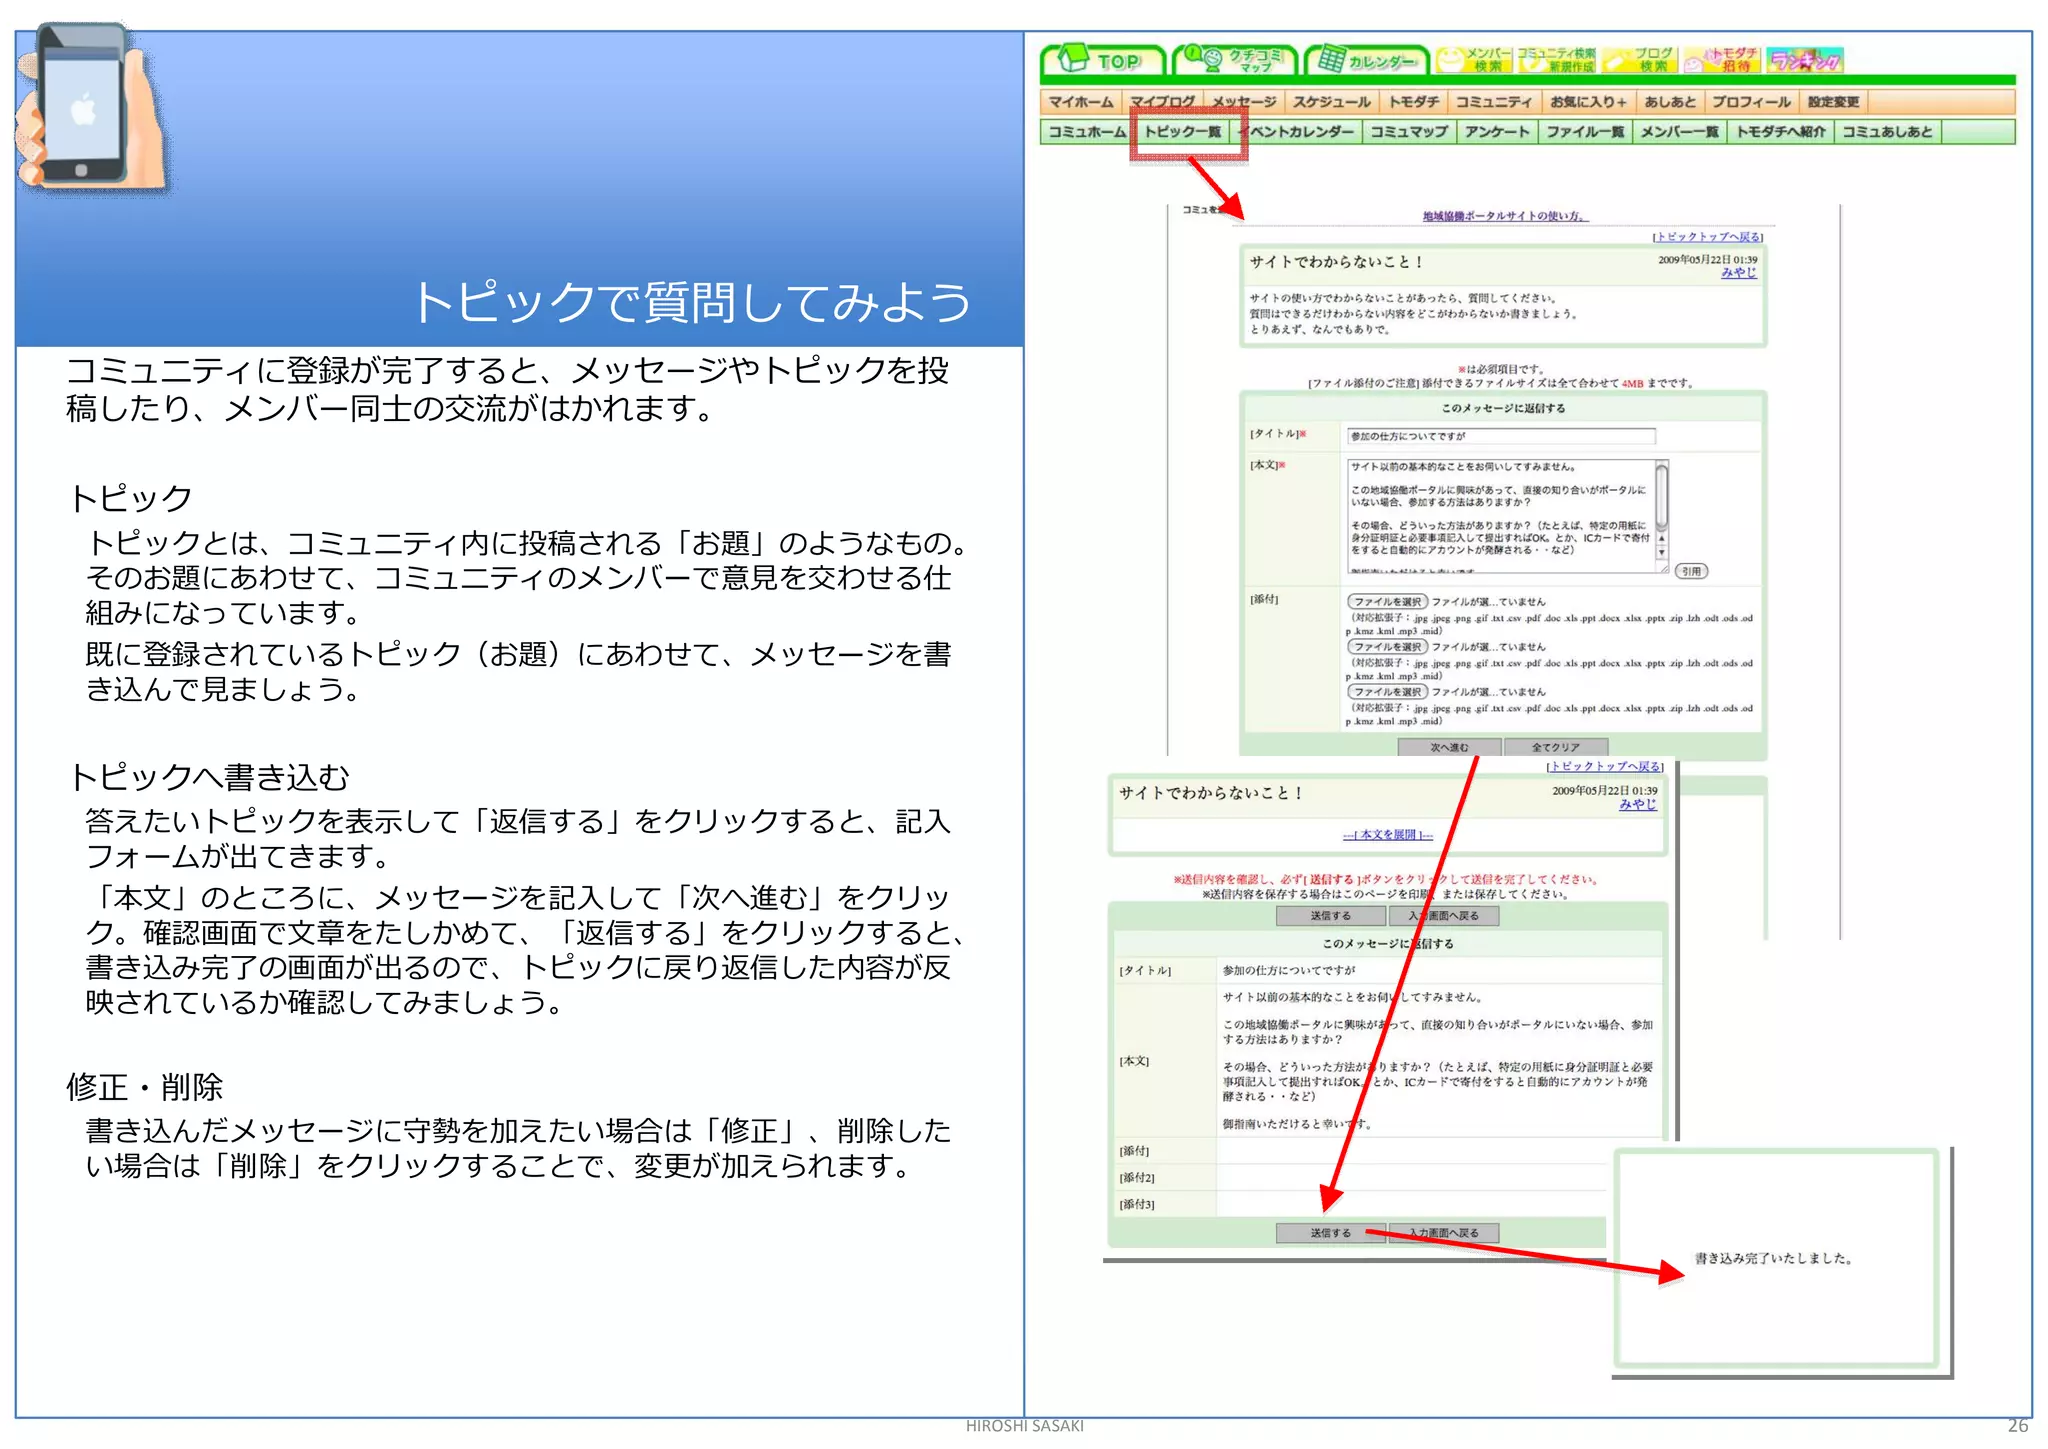Screen dimensions: 2048x1449
Task: Open the プロフィール menu item
Action: [1751, 102]
